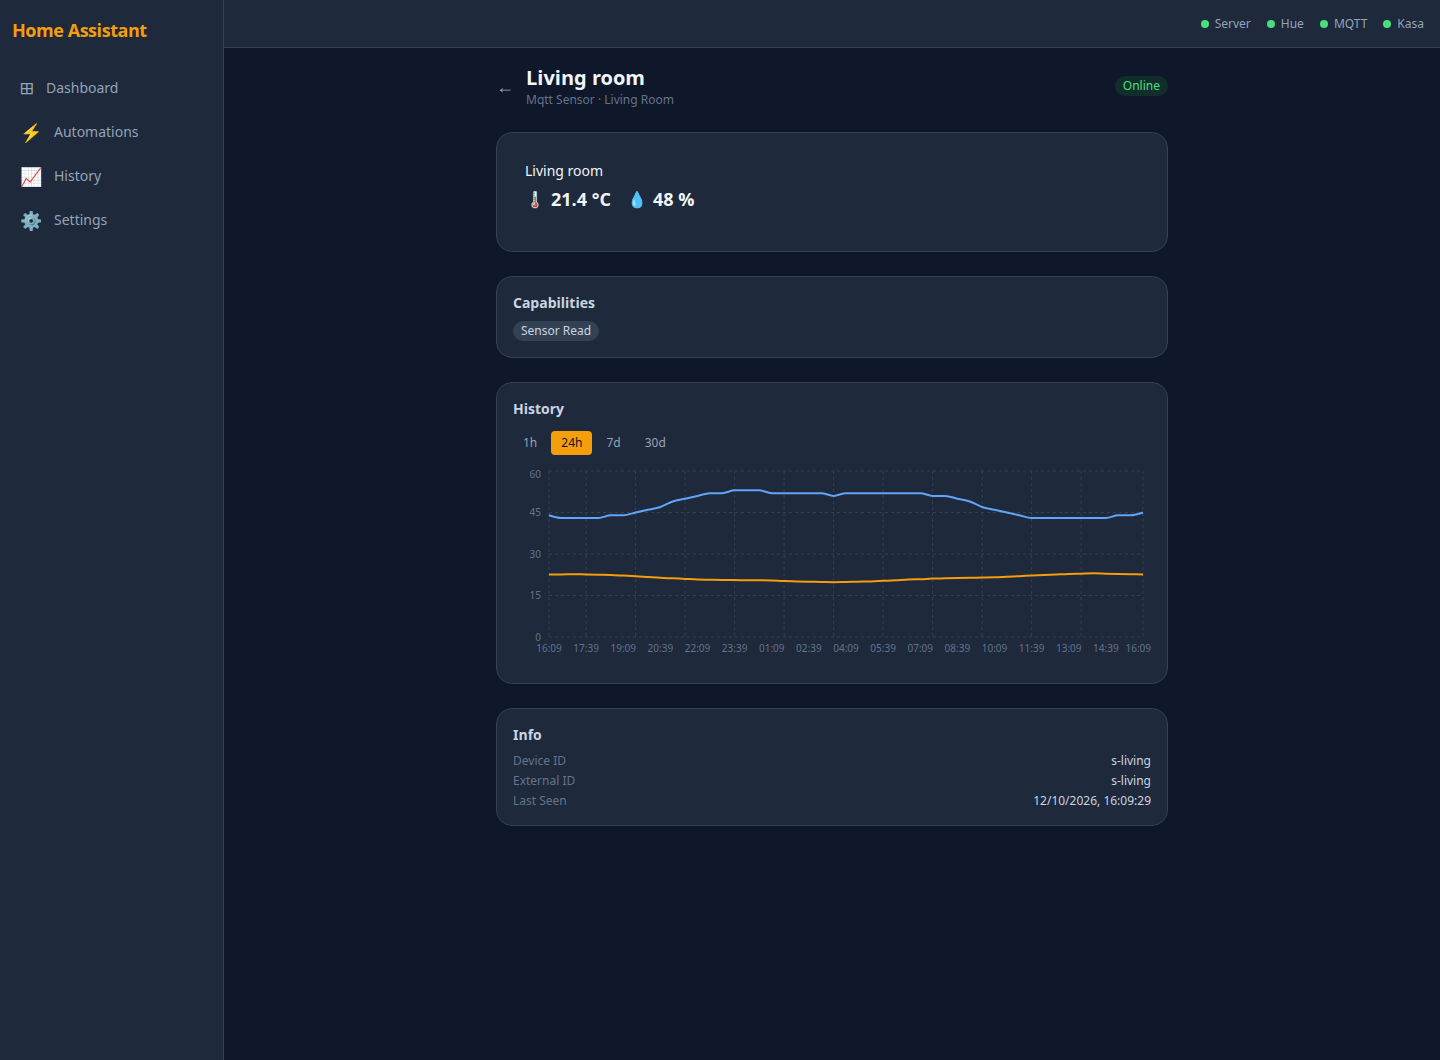Click the Online status badge
The width and height of the screenshot is (1440, 1060).
pos(1141,86)
